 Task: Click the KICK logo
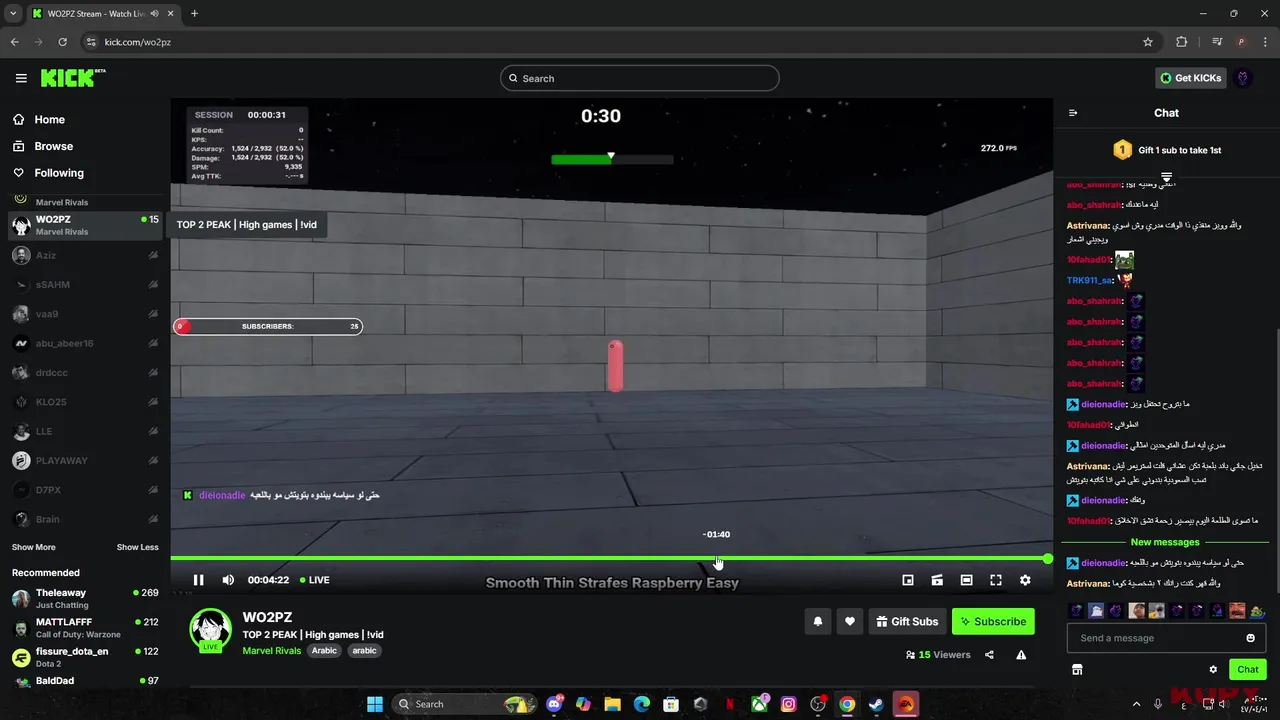(72, 78)
